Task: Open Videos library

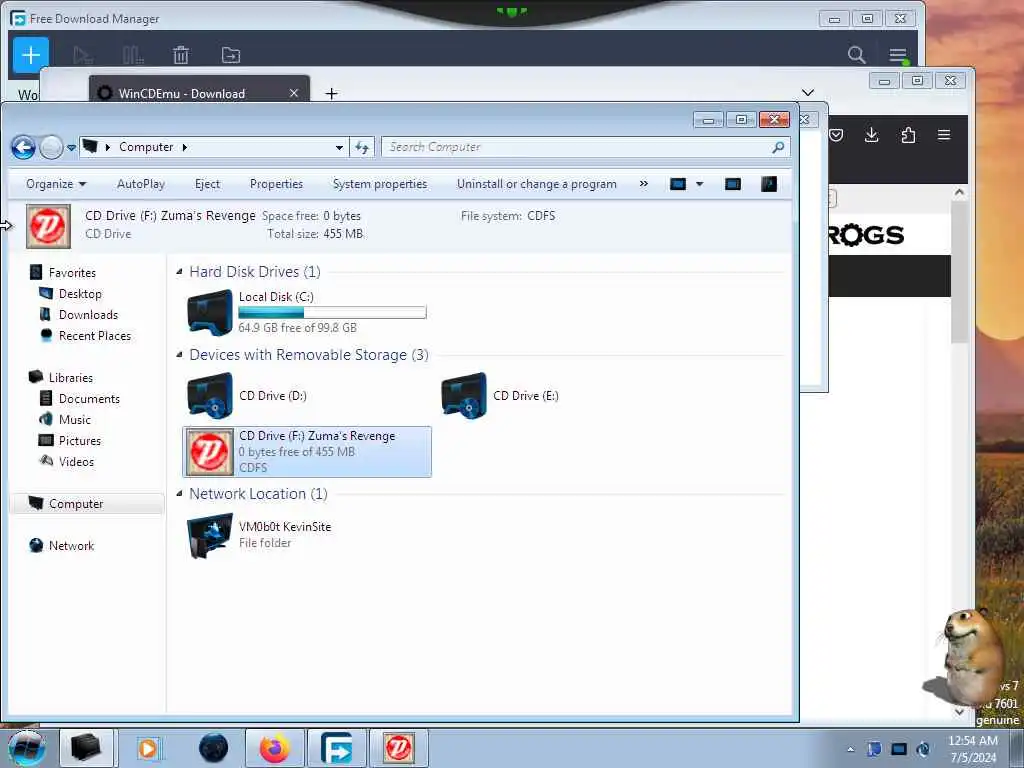Action: 67,462
